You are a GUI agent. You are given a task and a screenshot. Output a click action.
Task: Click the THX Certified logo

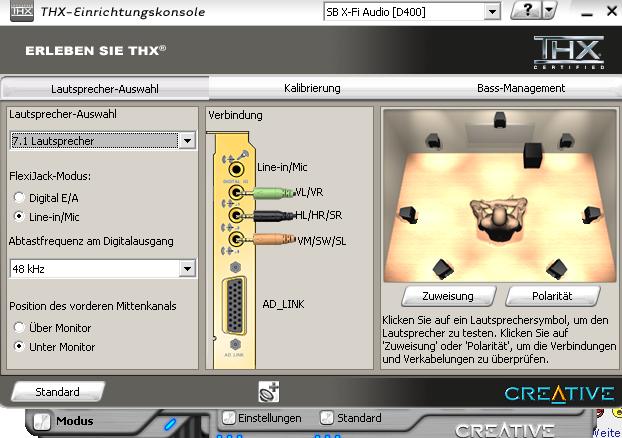(x=569, y=52)
